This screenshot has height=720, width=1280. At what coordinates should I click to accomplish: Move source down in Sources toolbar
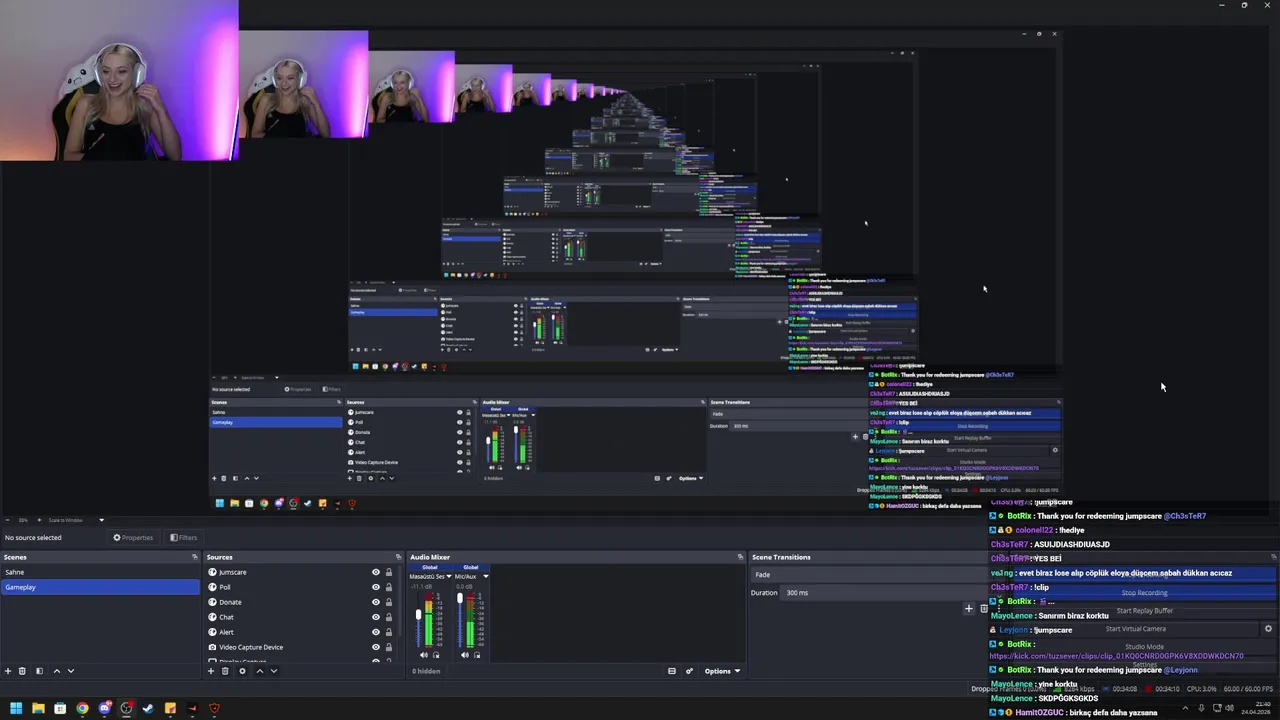(273, 671)
